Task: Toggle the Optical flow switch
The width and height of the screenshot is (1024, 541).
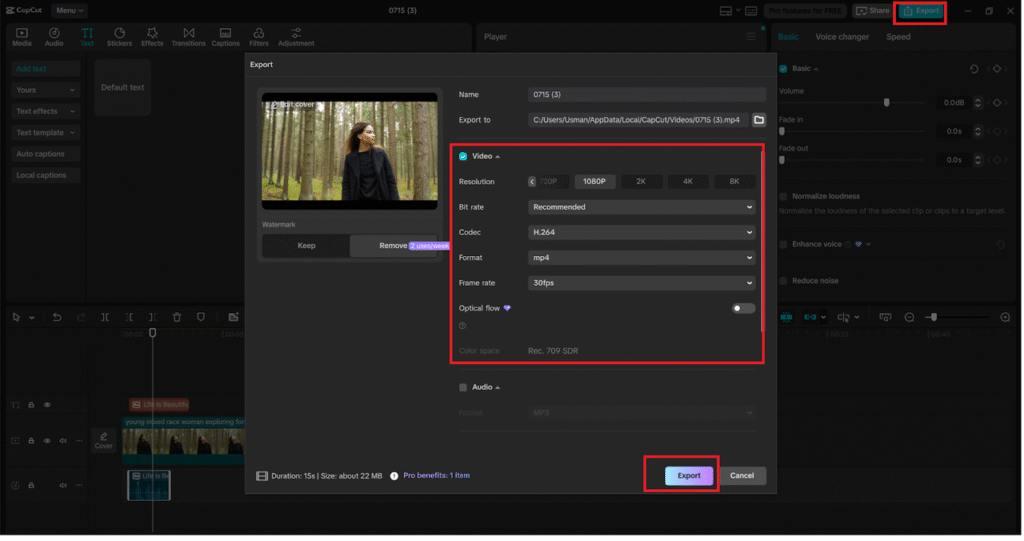Action: click(743, 308)
